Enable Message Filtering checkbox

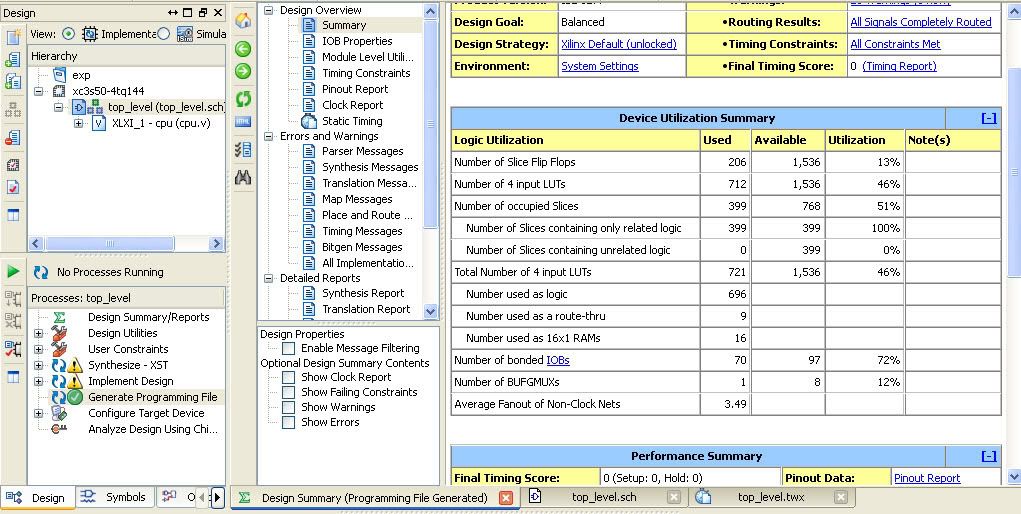click(x=289, y=348)
